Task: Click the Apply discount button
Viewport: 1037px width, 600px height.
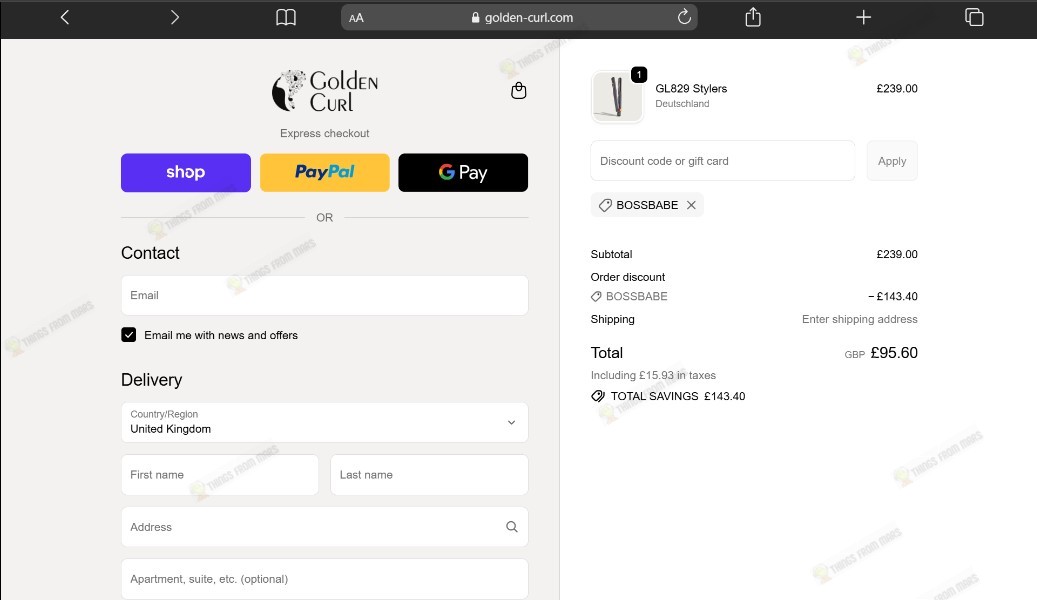Action: pos(892,161)
